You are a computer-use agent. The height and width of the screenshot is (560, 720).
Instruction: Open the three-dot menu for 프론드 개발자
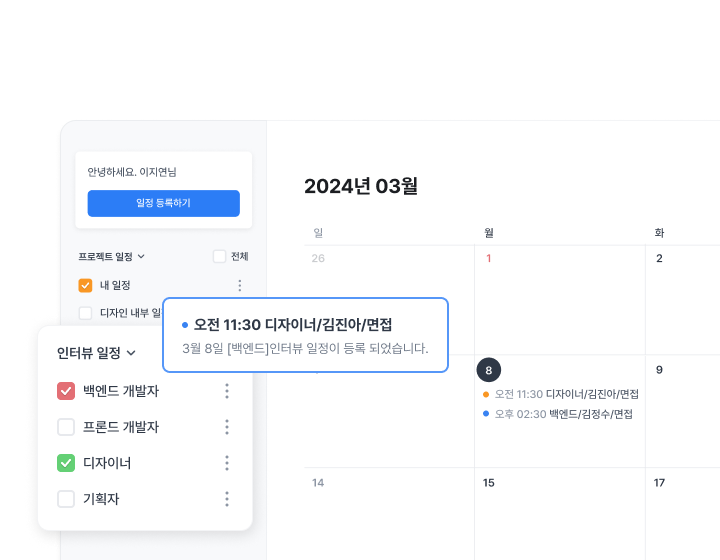(x=227, y=427)
